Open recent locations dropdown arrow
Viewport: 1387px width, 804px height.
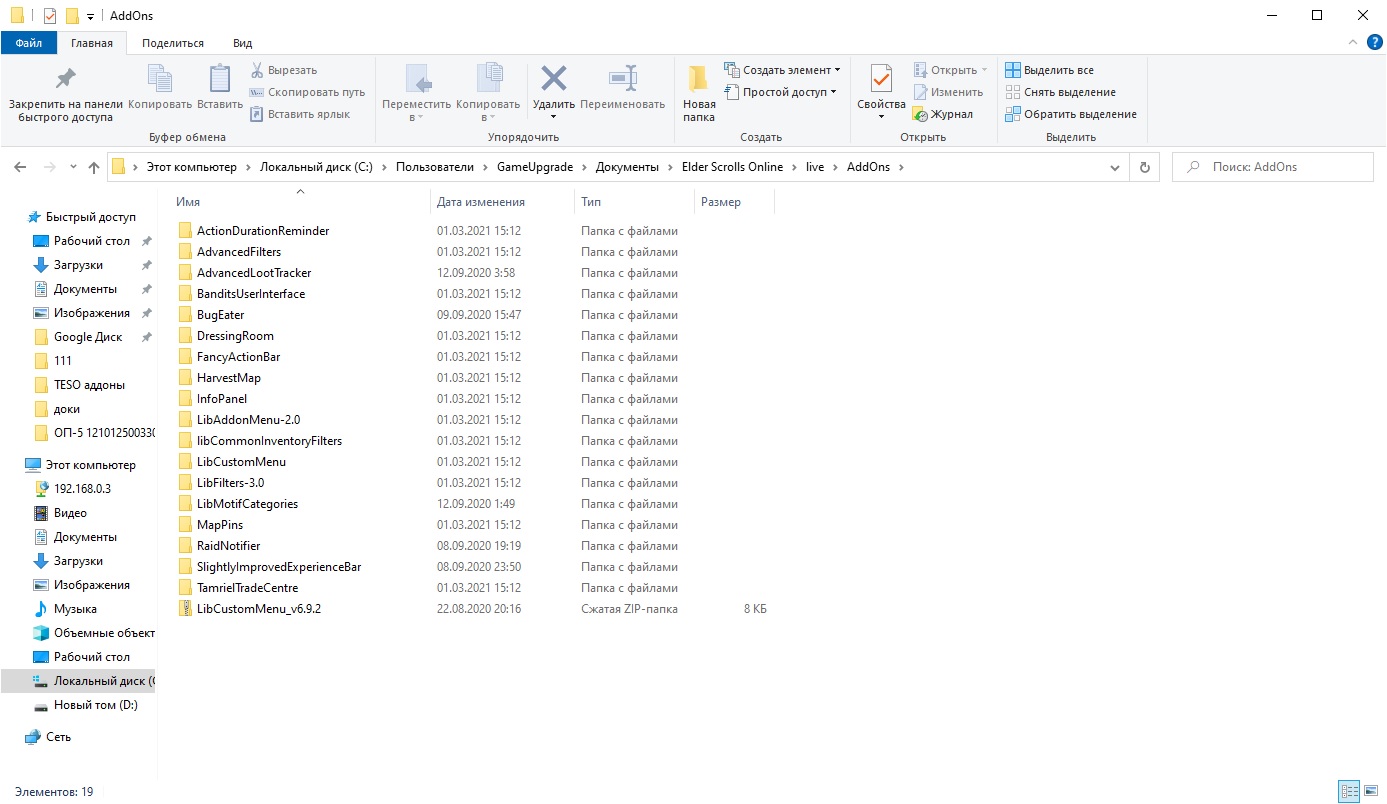[x=73, y=168]
